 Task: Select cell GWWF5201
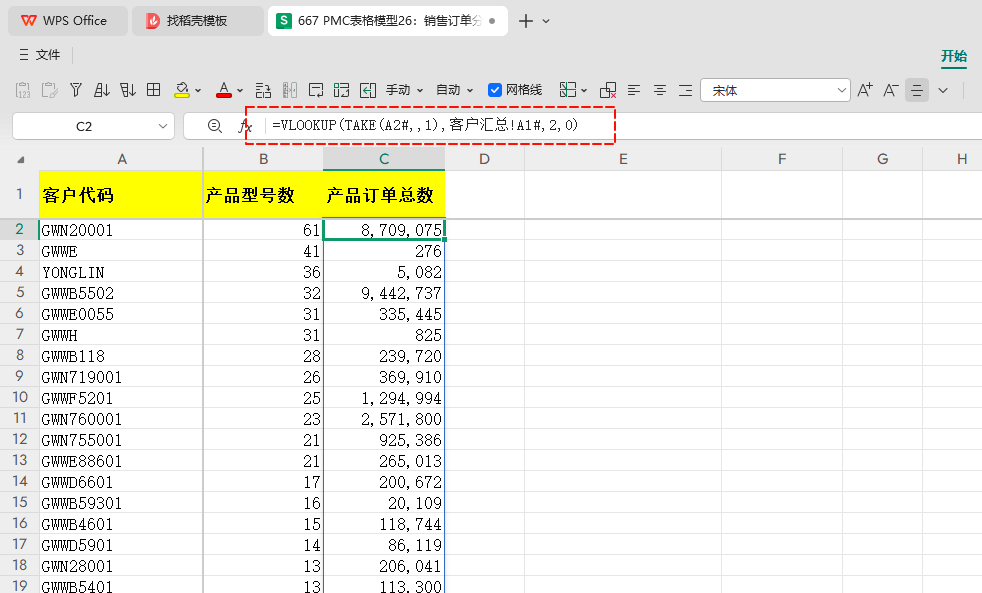point(121,398)
